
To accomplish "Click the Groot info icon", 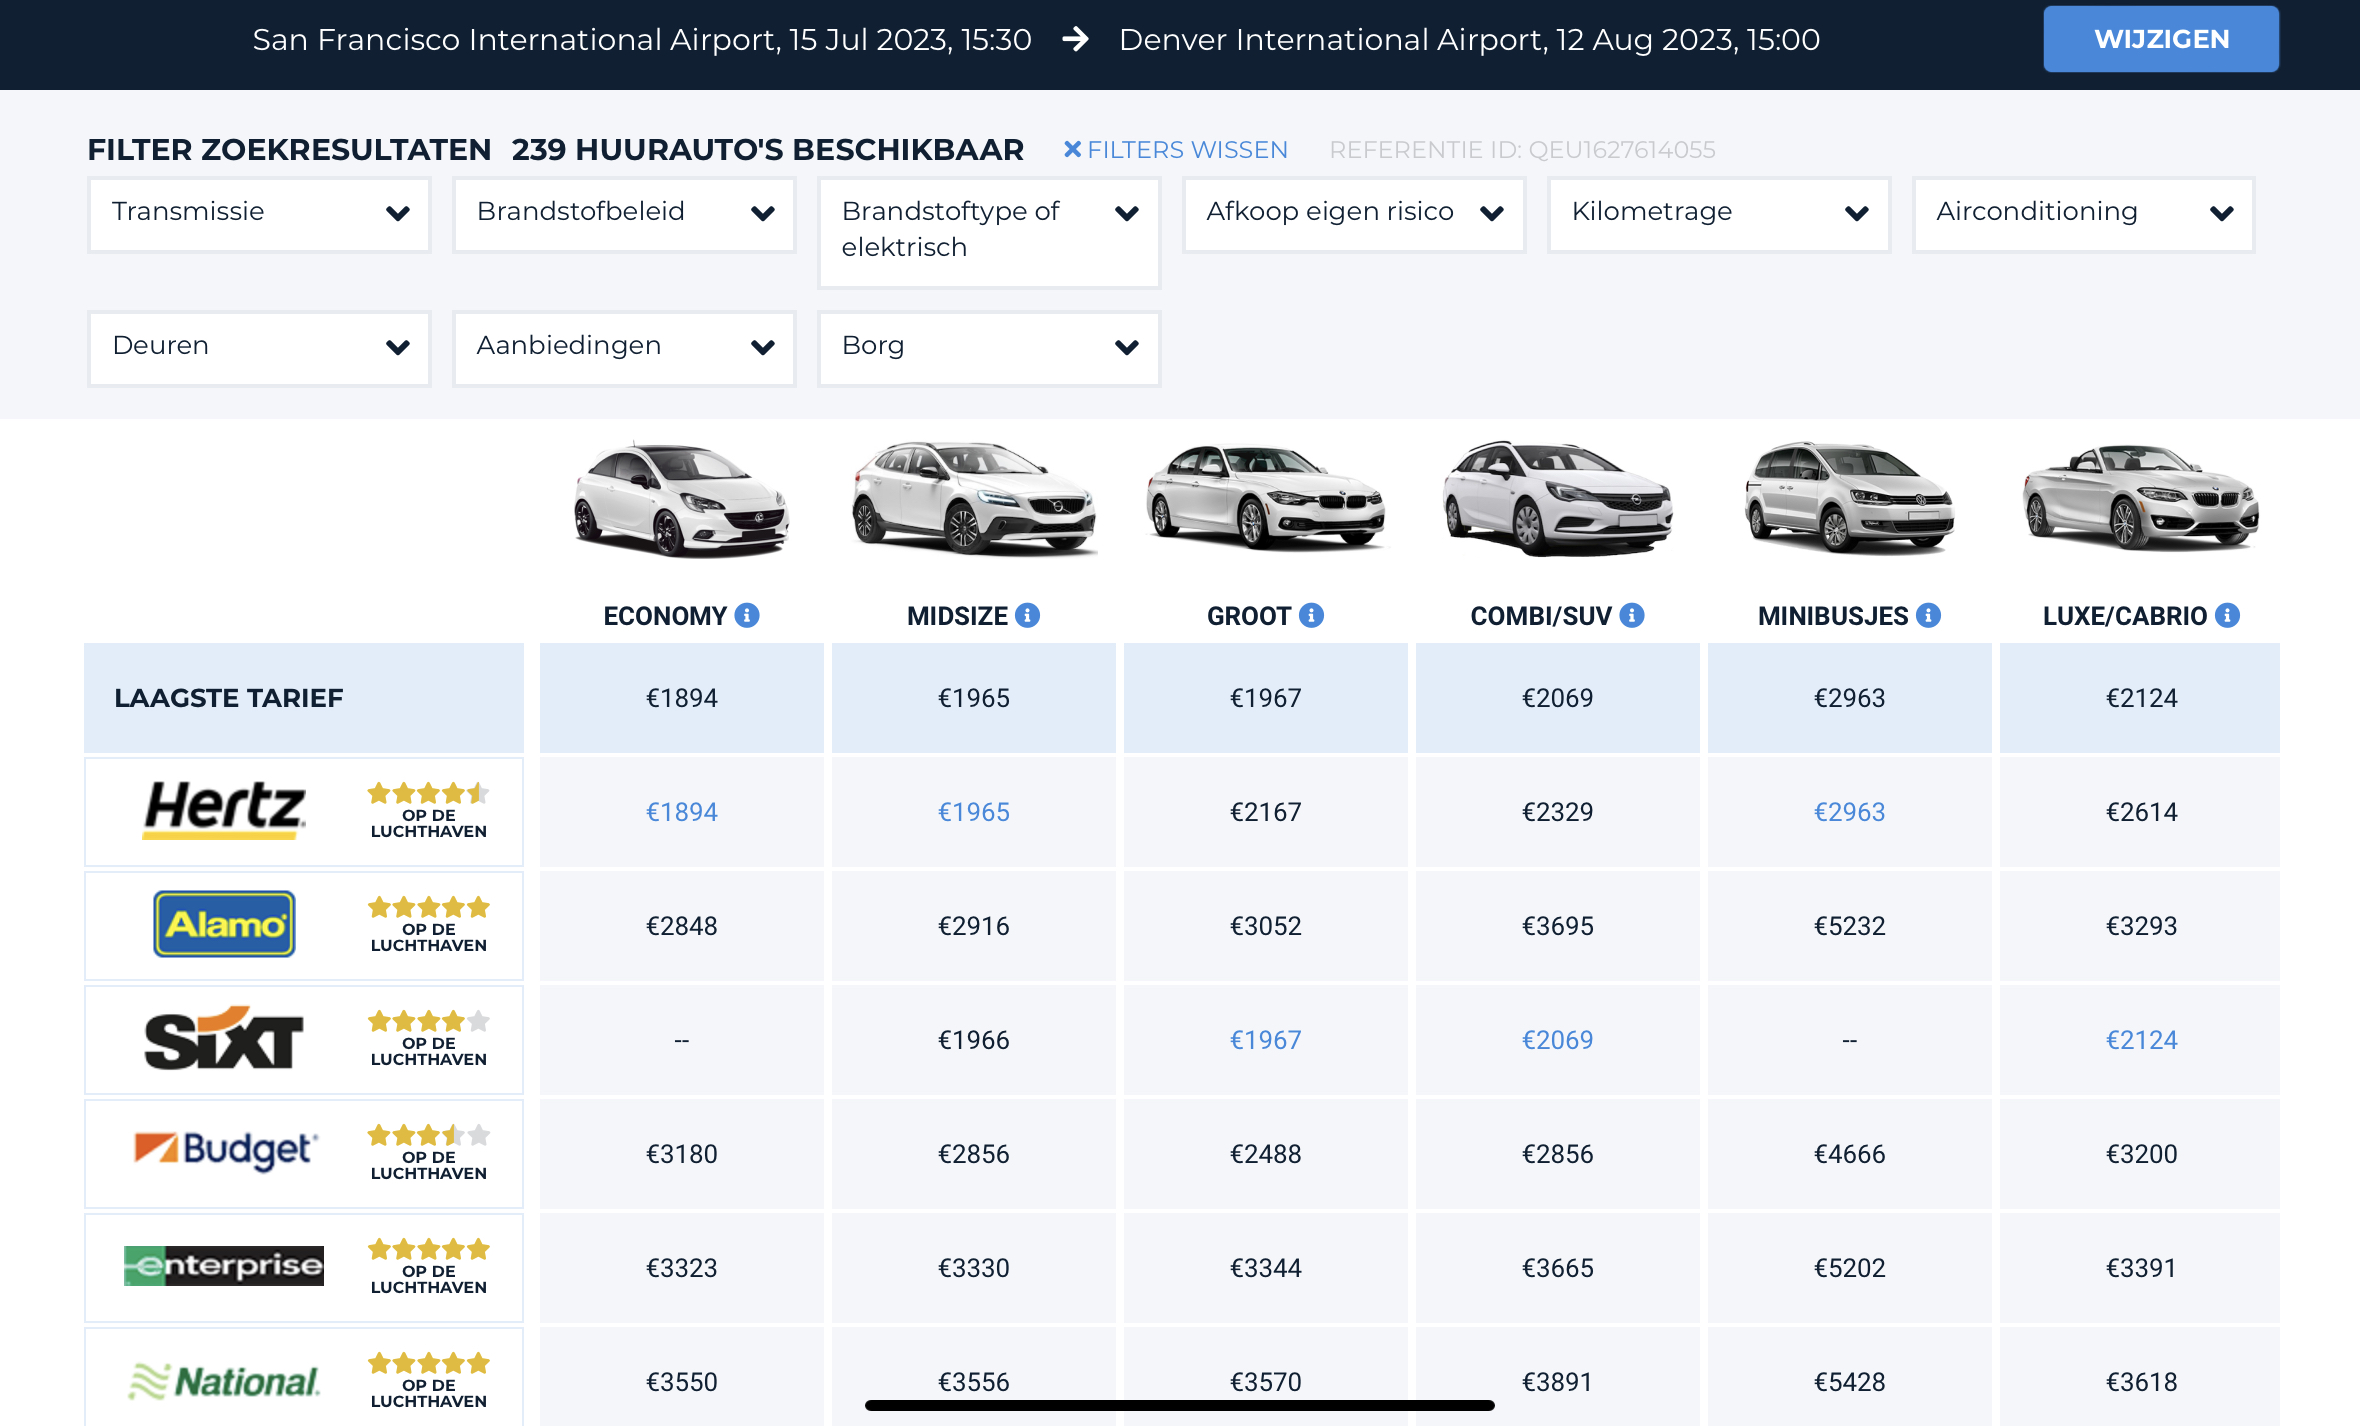I will [x=1311, y=615].
